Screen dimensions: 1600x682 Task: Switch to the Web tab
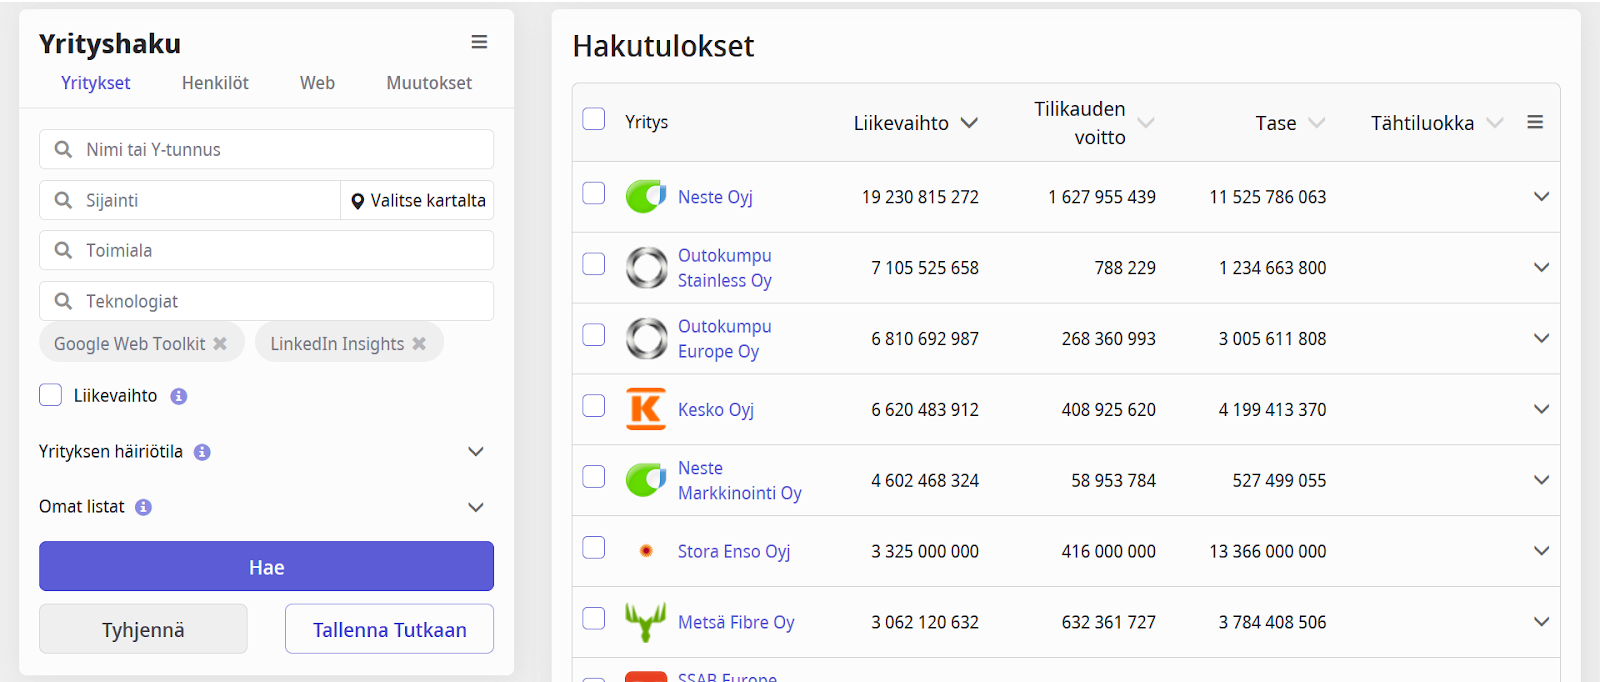[x=317, y=83]
